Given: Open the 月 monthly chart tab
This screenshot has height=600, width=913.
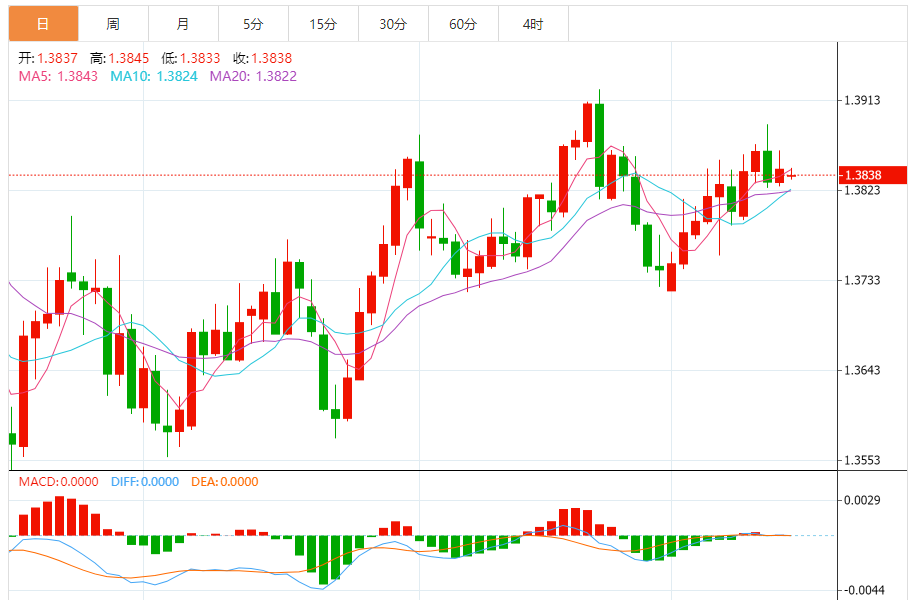Looking at the screenshot, I should (x=182, y=23).
